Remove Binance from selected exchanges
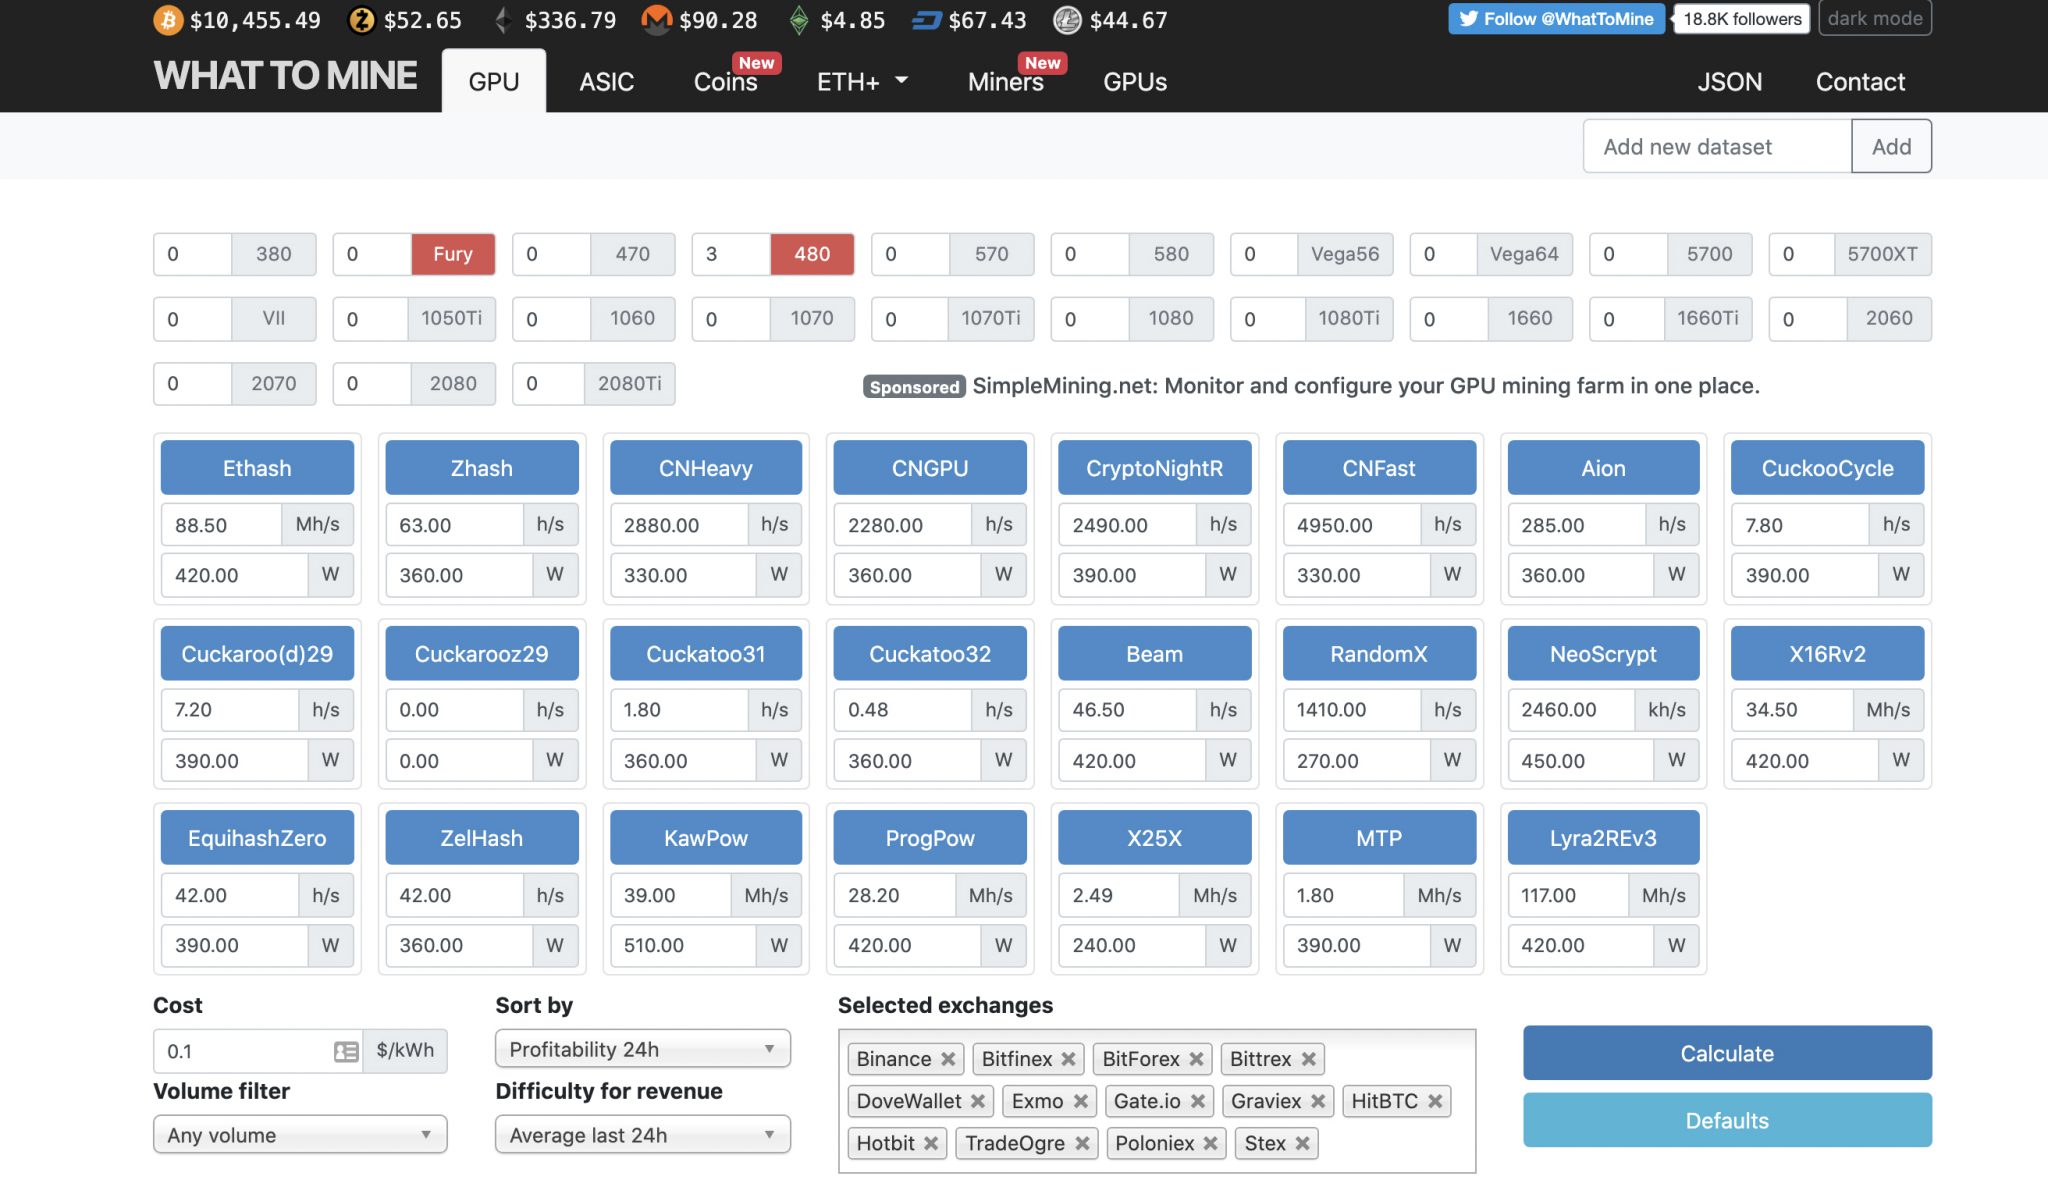 point(948,1059)
